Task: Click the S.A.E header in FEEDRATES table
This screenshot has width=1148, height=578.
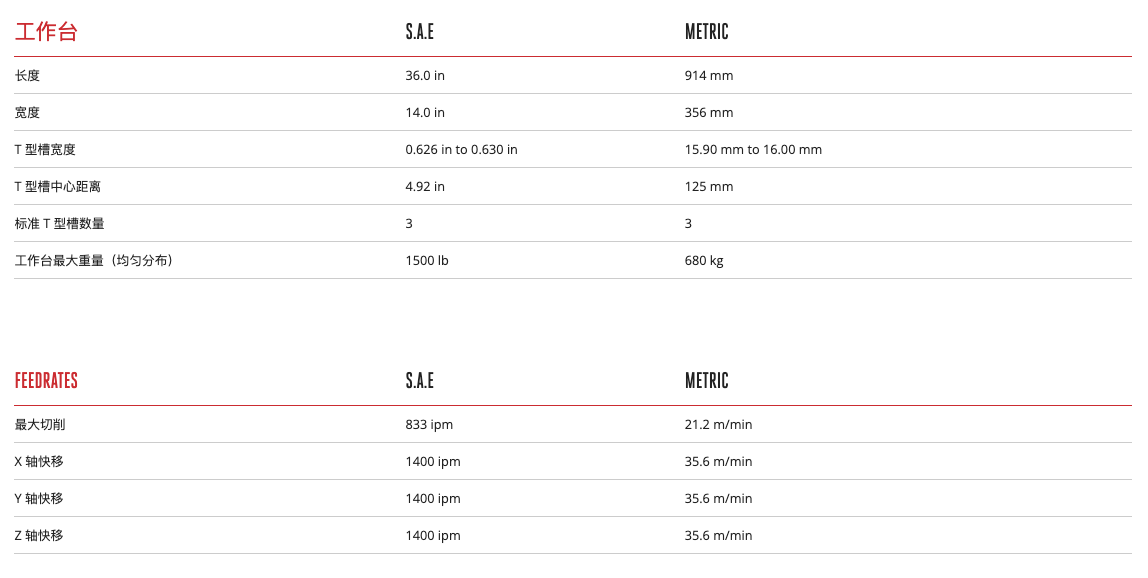Action: coord(420,381)
